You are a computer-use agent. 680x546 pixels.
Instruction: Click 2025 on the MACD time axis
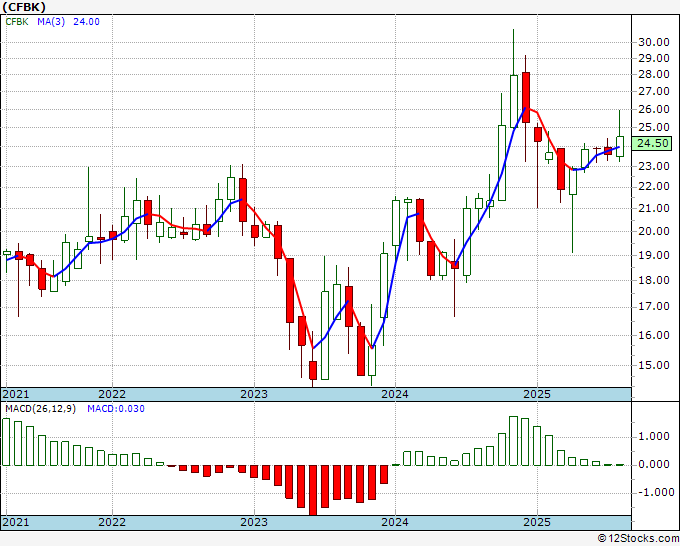point(536,522)
